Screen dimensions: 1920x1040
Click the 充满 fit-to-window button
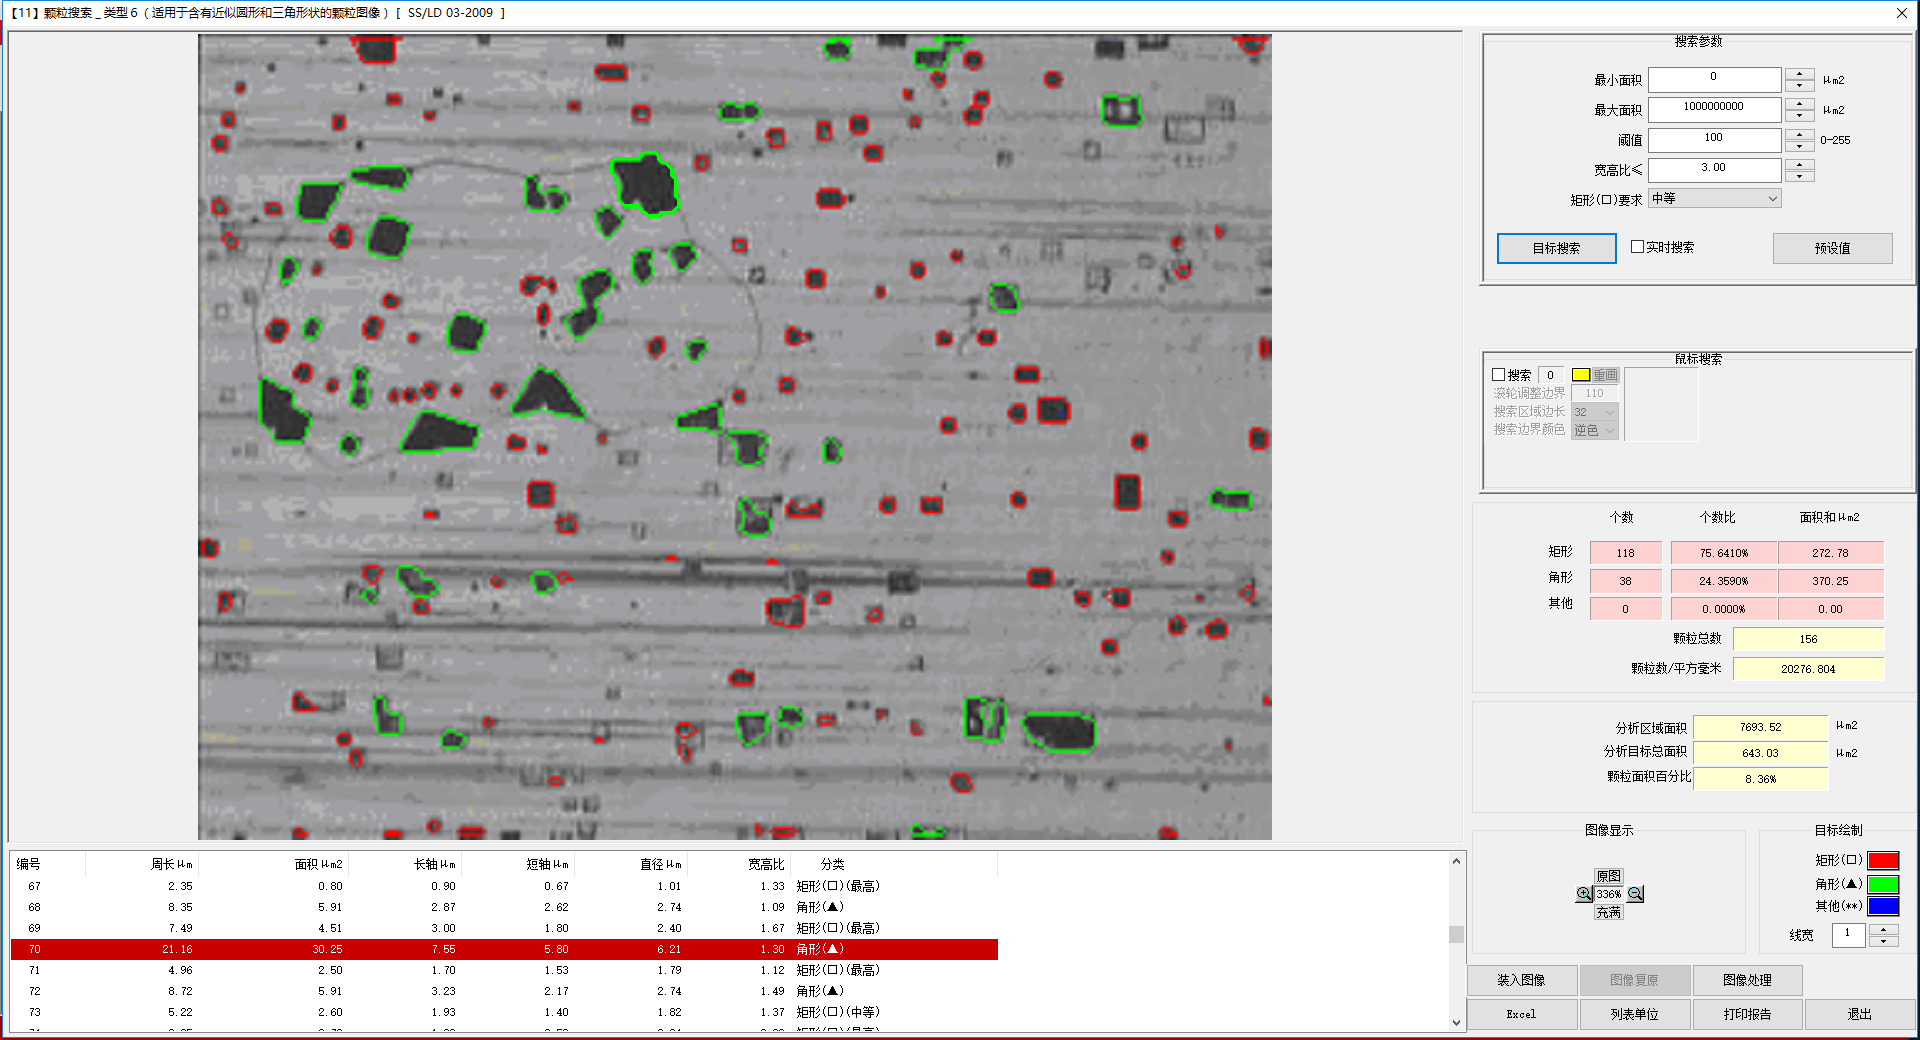click(1608, 912)
